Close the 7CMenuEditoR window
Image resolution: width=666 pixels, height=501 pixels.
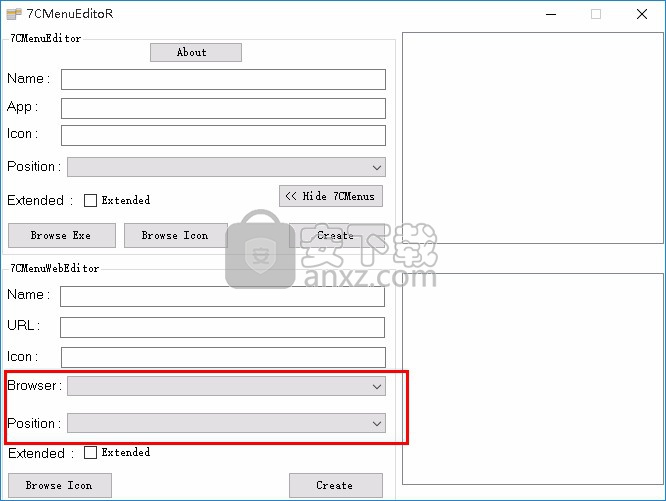[642, 14]
